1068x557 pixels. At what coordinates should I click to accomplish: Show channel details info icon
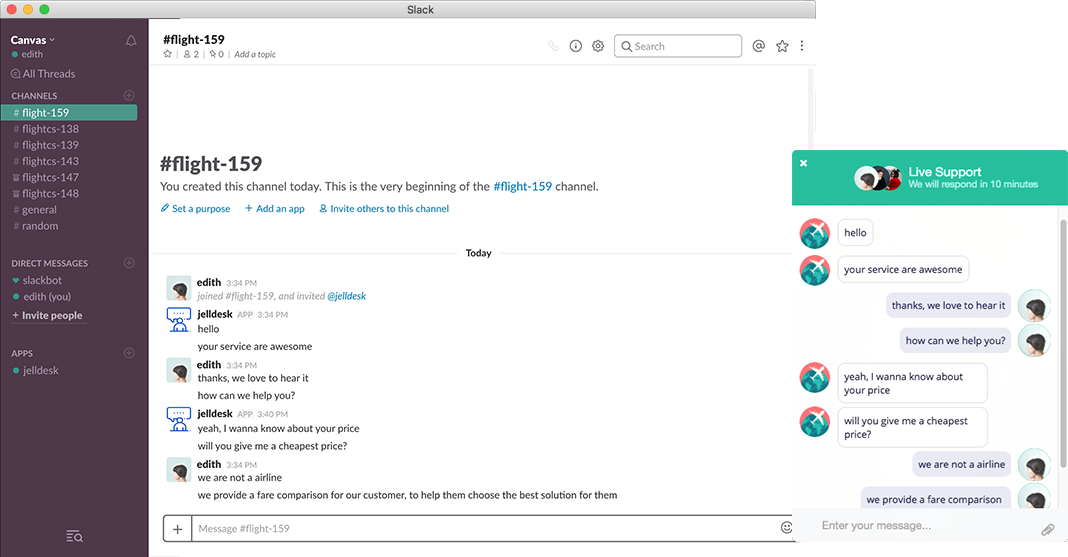pos(576,46)
